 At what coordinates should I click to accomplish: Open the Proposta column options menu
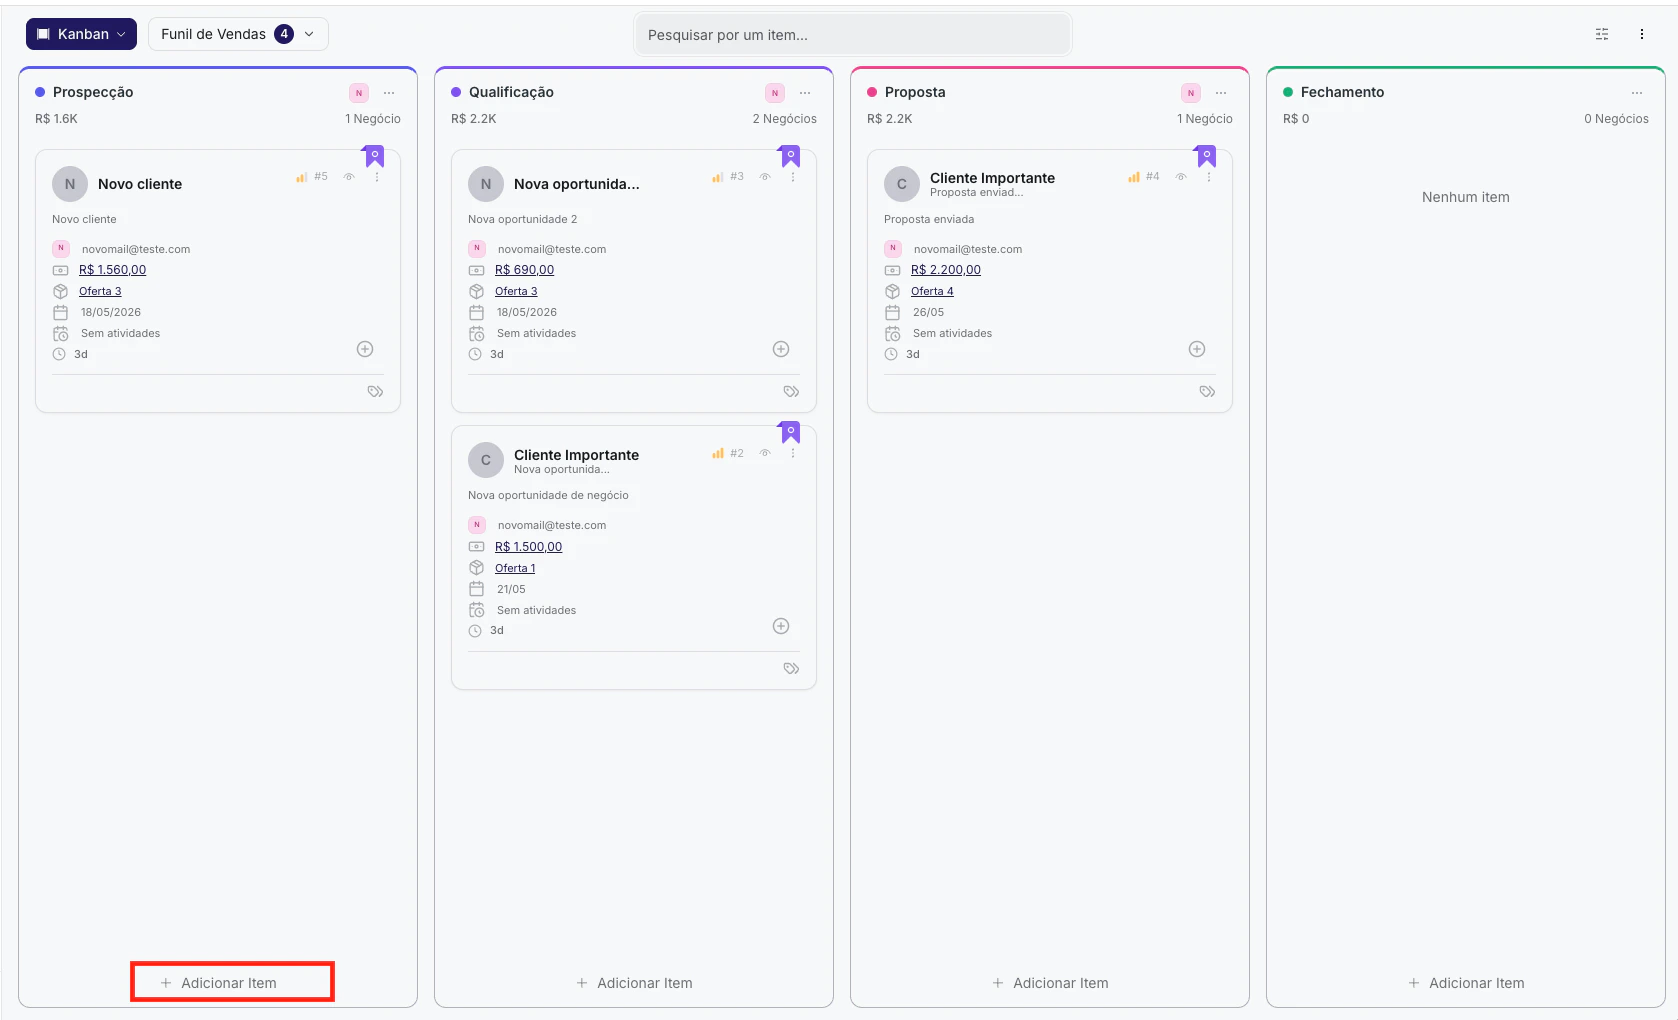(1221, 93)
